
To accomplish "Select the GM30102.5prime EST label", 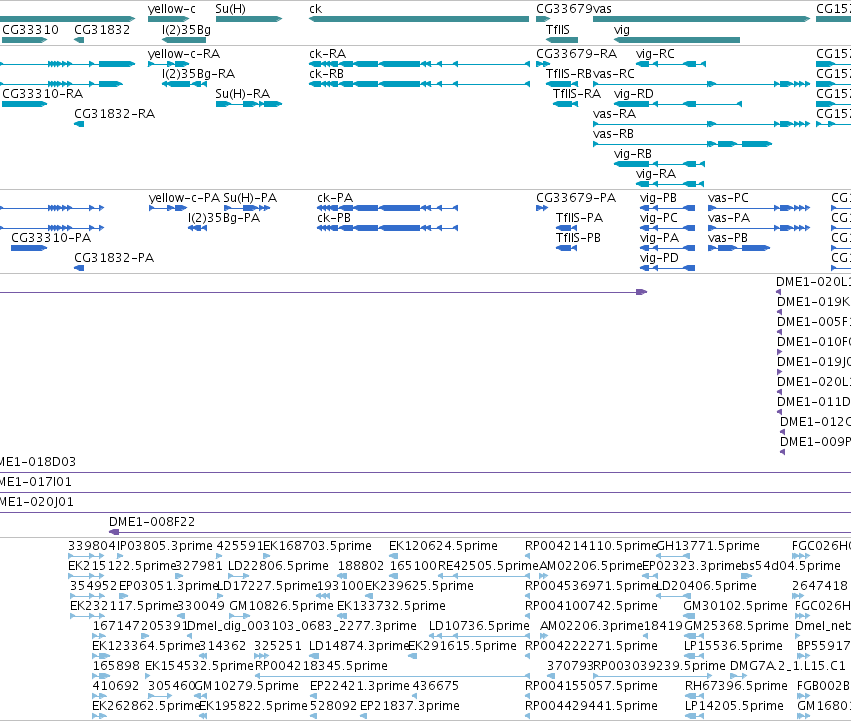I will pyautogui.click(x=735, y=605).
